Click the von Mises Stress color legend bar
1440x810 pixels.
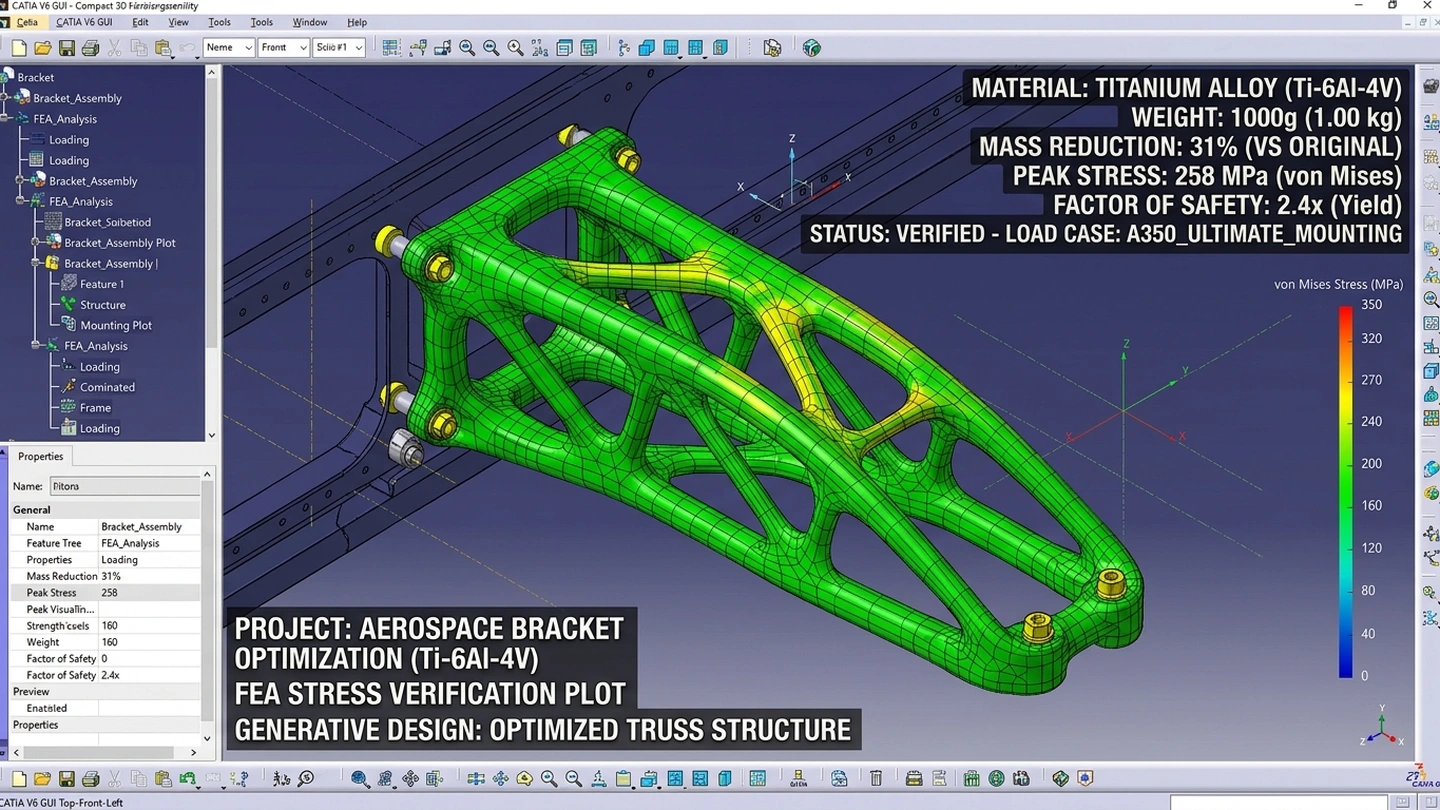coord(1346,491)
